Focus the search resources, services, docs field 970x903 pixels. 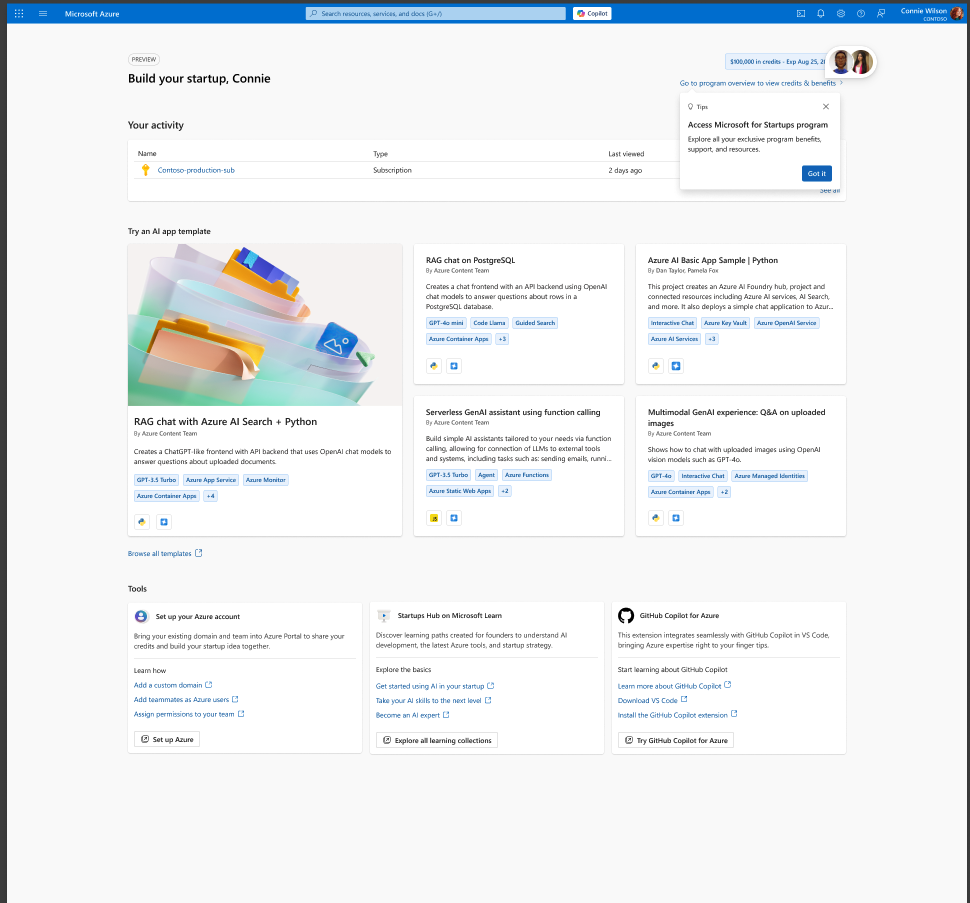436,14
